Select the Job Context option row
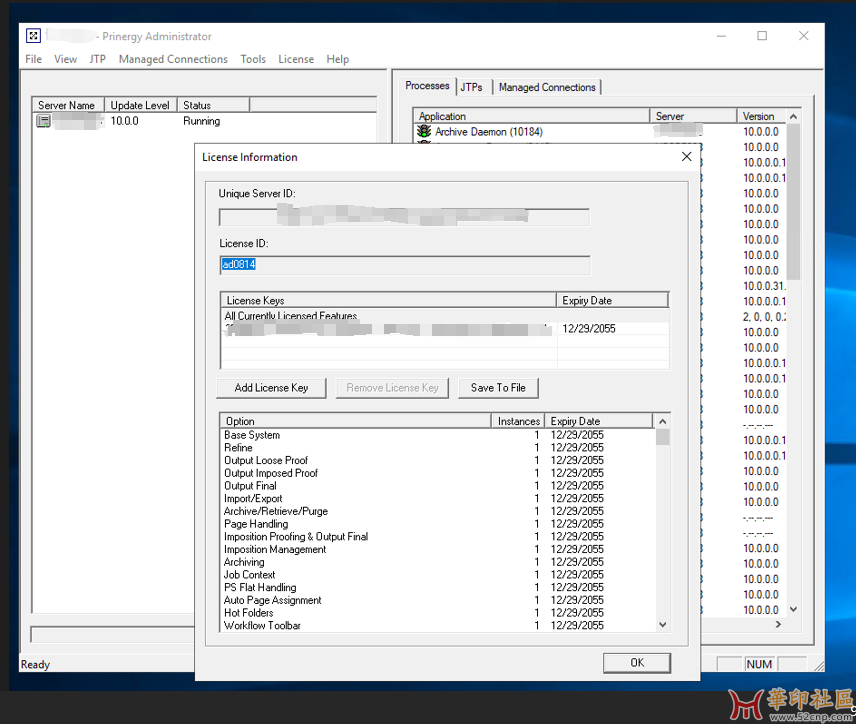The image size is (856, 724). (437, 574)
